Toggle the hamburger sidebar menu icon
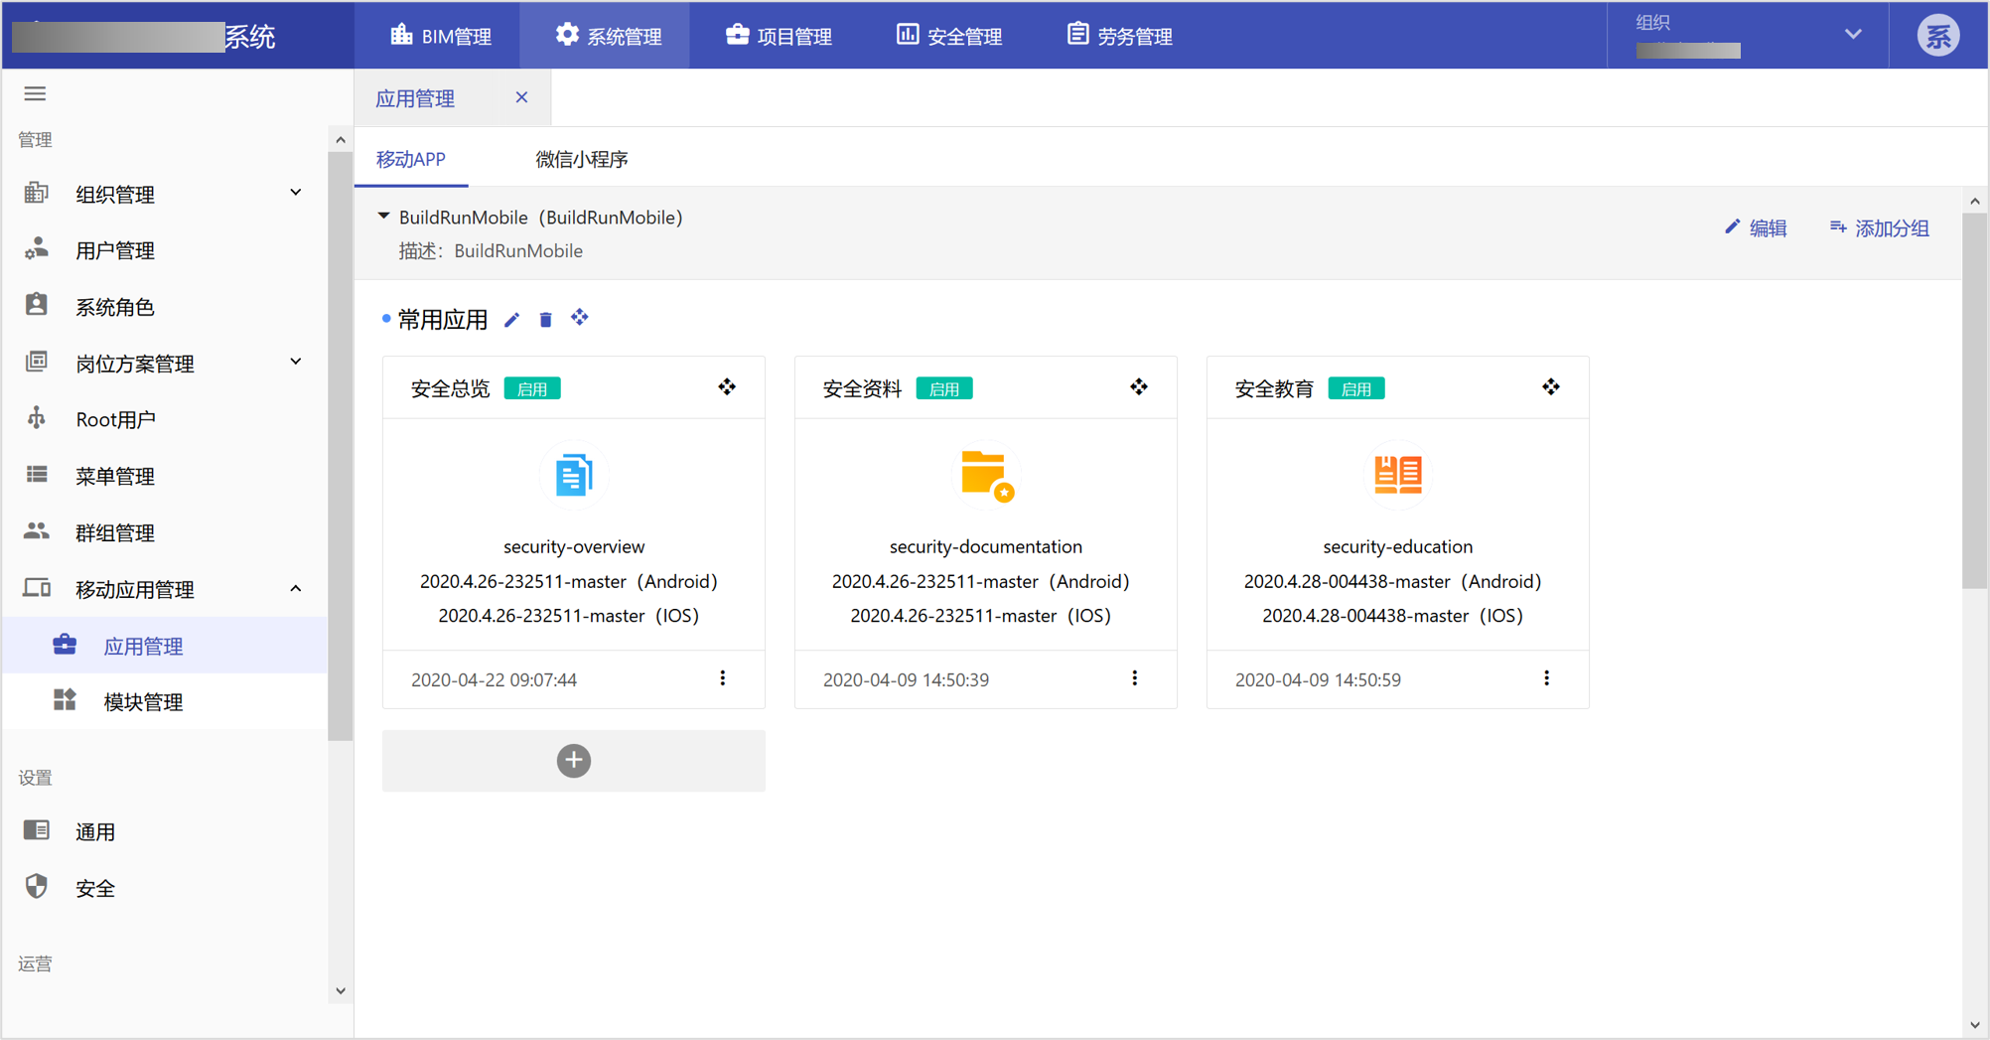Screen dimensions: 1990x1040 35,94
